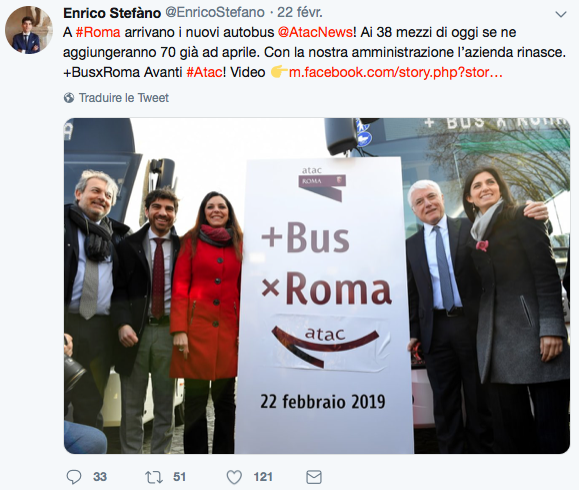Visit the @AtacNews mention
Screen dimensions: 579x490
tap(315, 32)
